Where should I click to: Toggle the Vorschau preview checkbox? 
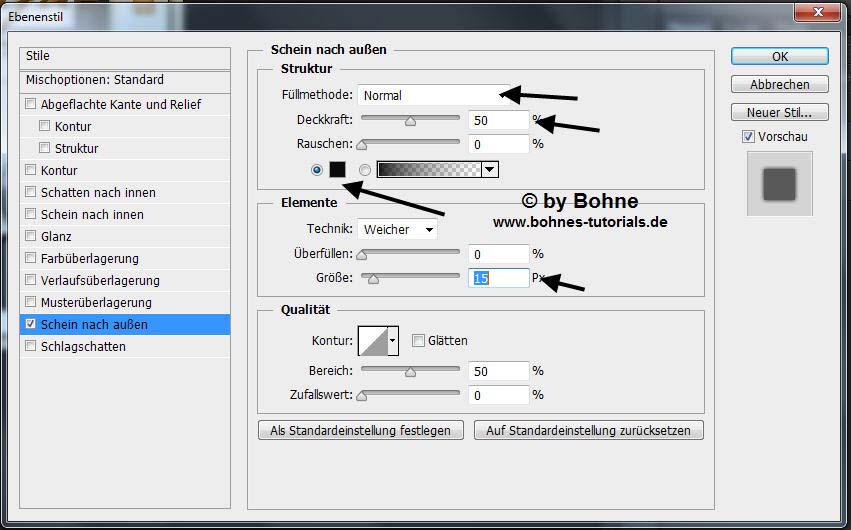click(748, 137)
